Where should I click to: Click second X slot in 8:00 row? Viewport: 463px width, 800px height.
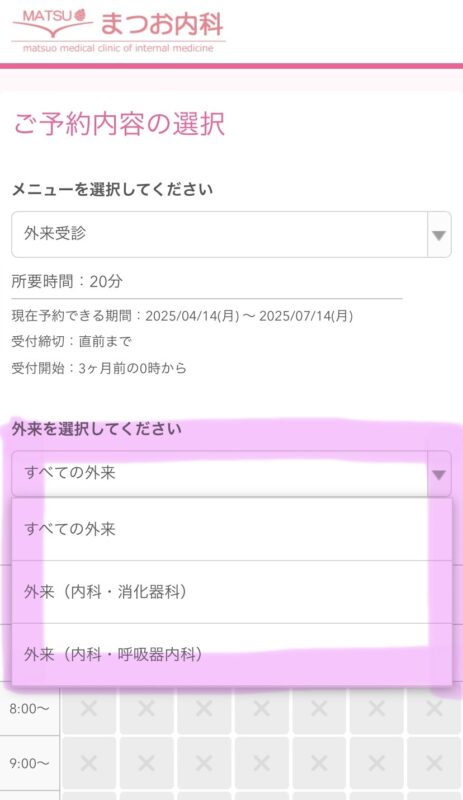coord(147,708)
